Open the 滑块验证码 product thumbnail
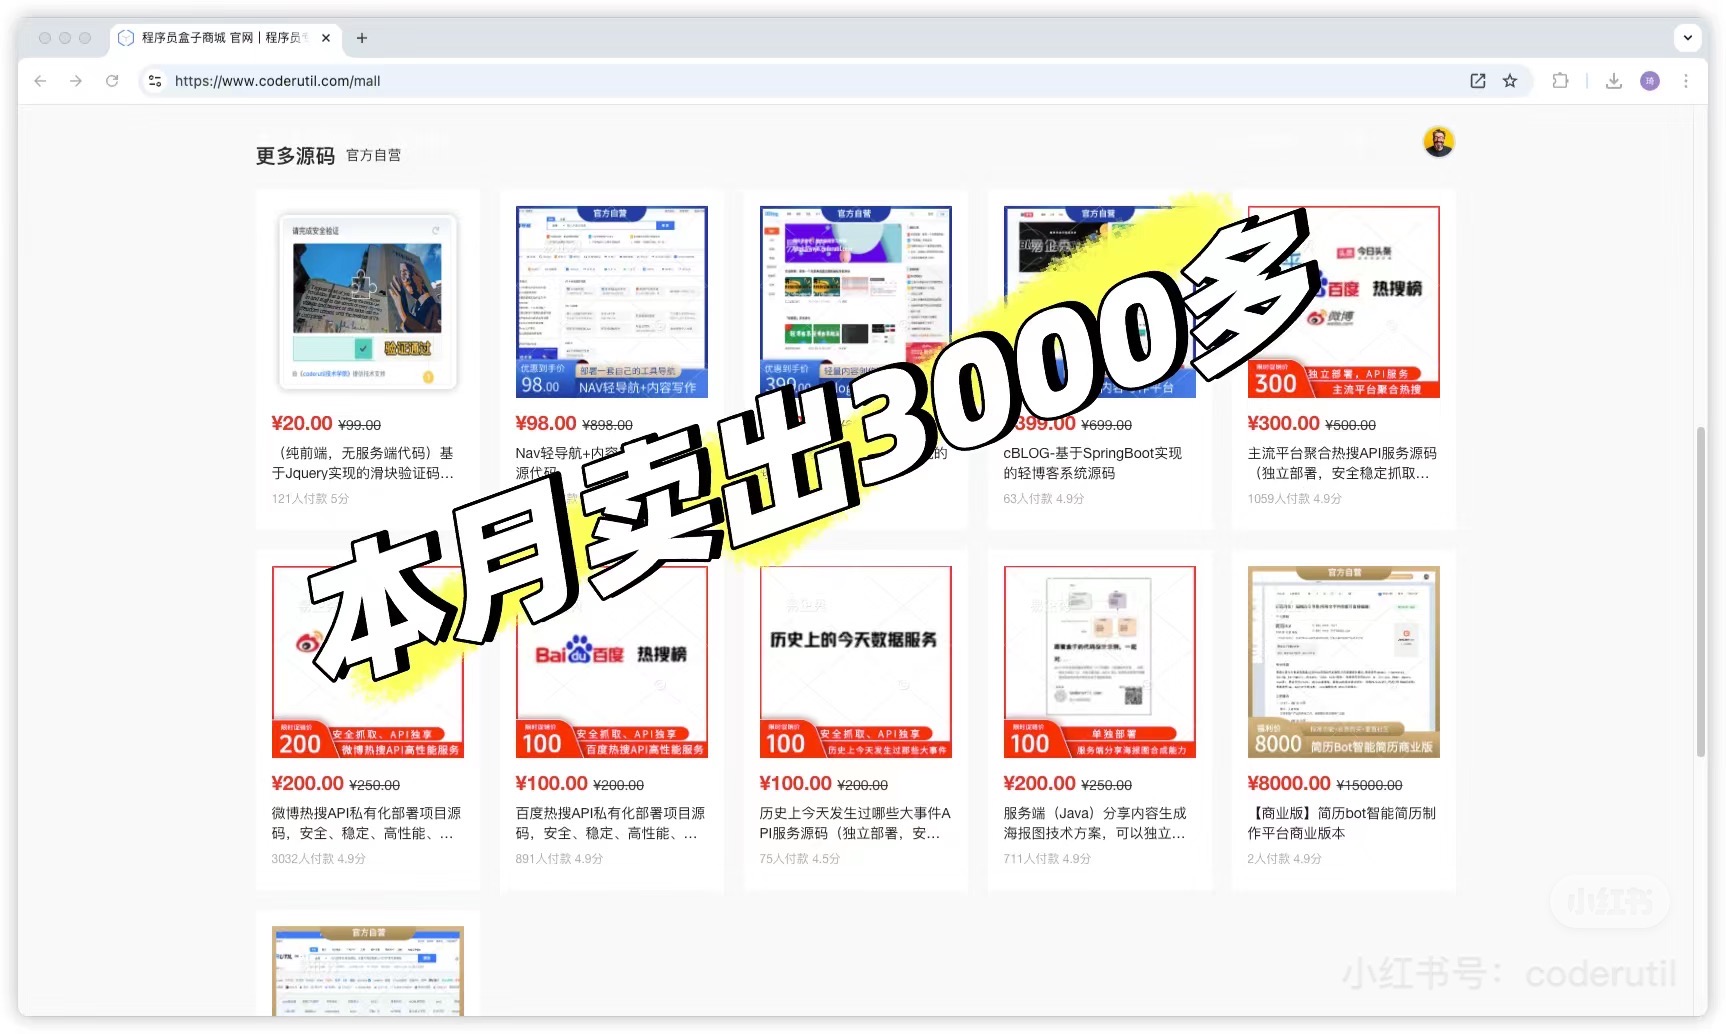 click(368, 302)
